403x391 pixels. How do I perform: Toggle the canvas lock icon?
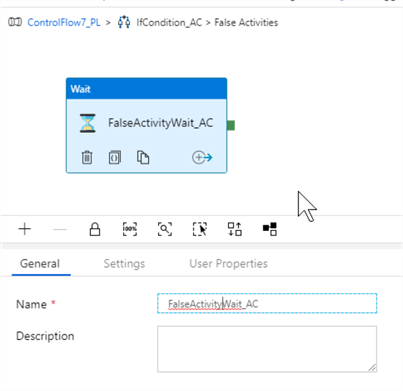(x=95, y=229)
